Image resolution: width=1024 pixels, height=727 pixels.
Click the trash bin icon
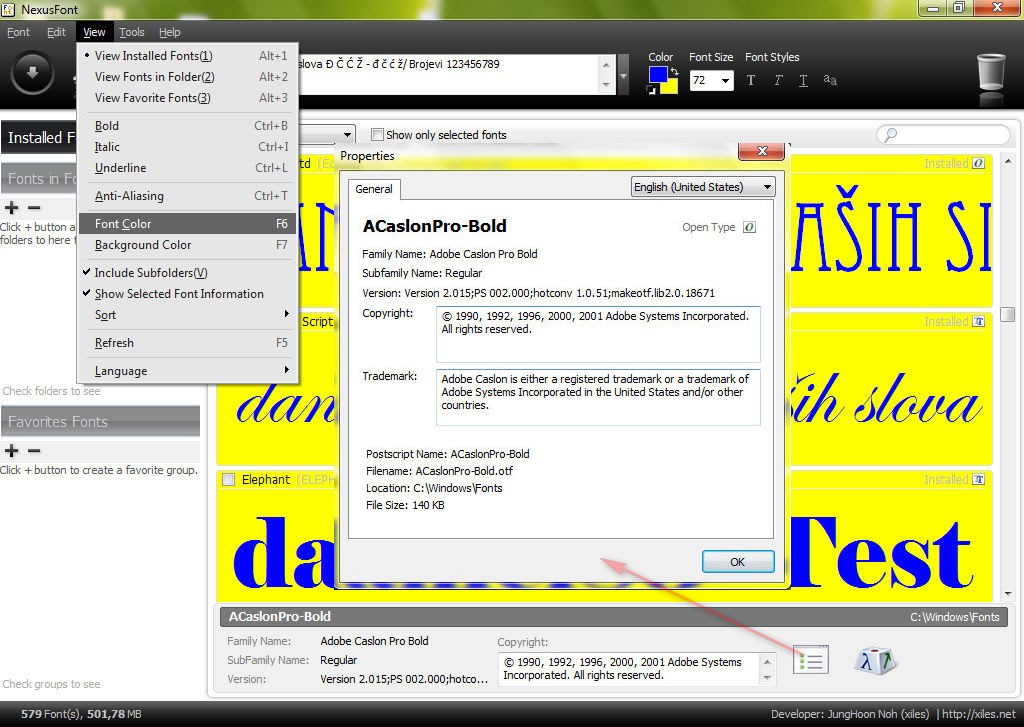pyautogui.click(x=991, y=73)
